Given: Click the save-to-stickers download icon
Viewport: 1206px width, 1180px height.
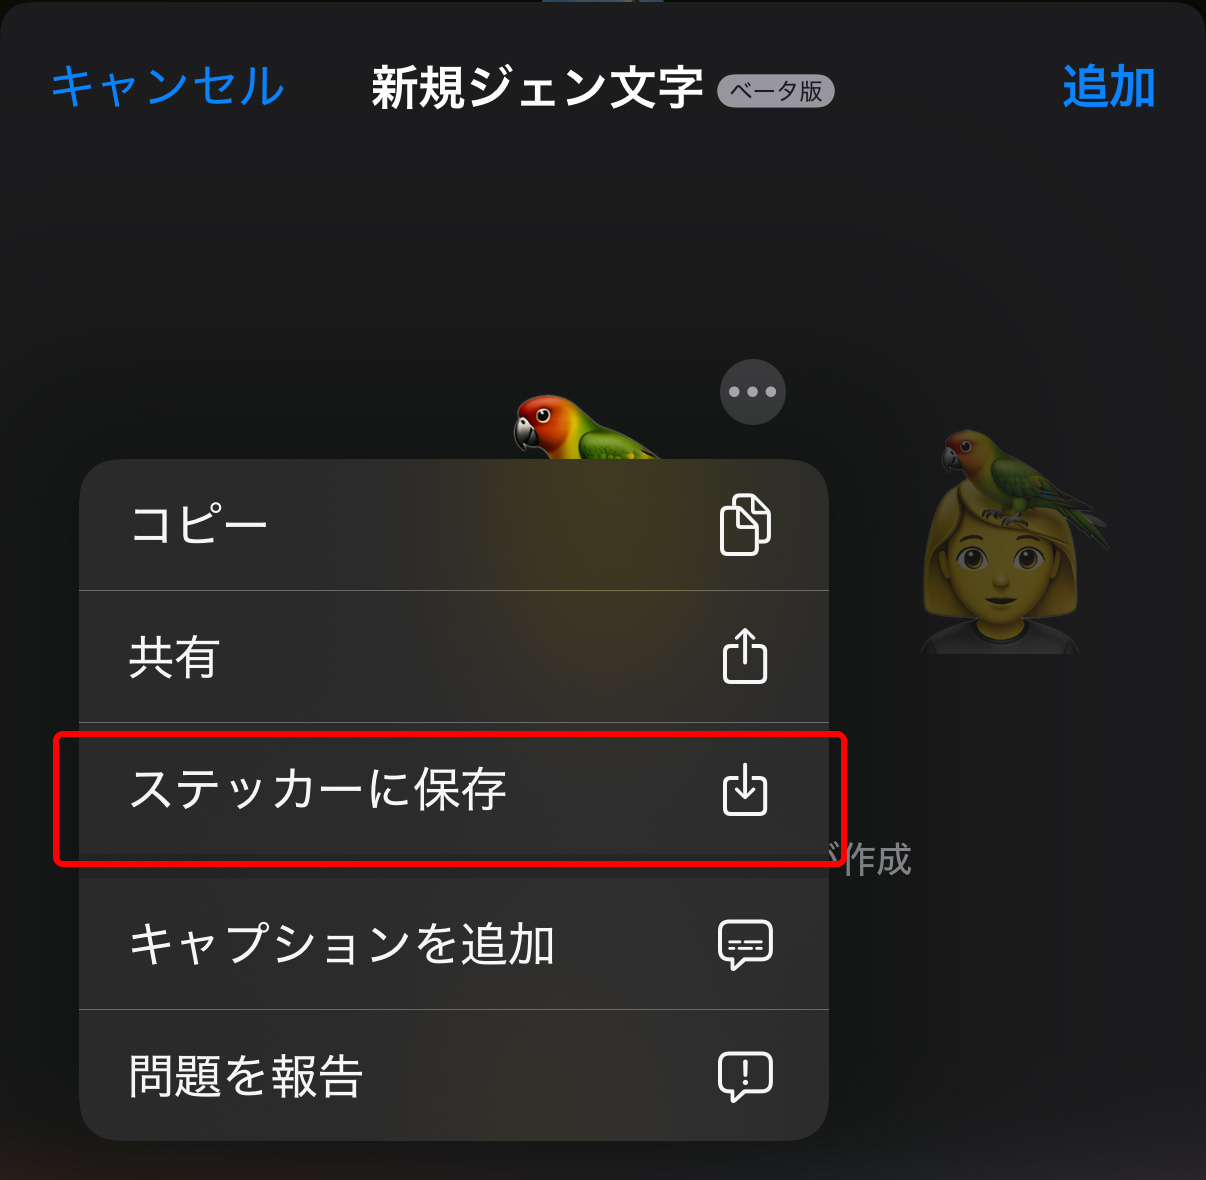Looking at the screenshot, I should point(745,790).
